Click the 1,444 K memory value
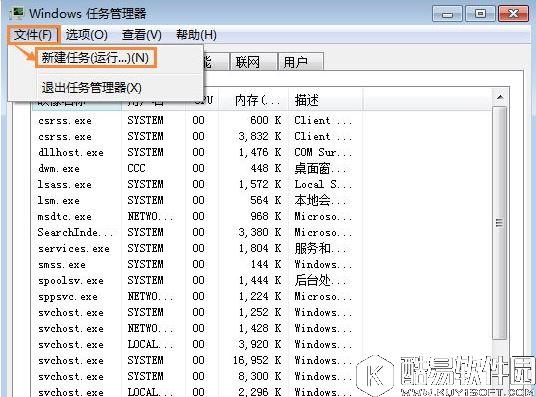 260,280
